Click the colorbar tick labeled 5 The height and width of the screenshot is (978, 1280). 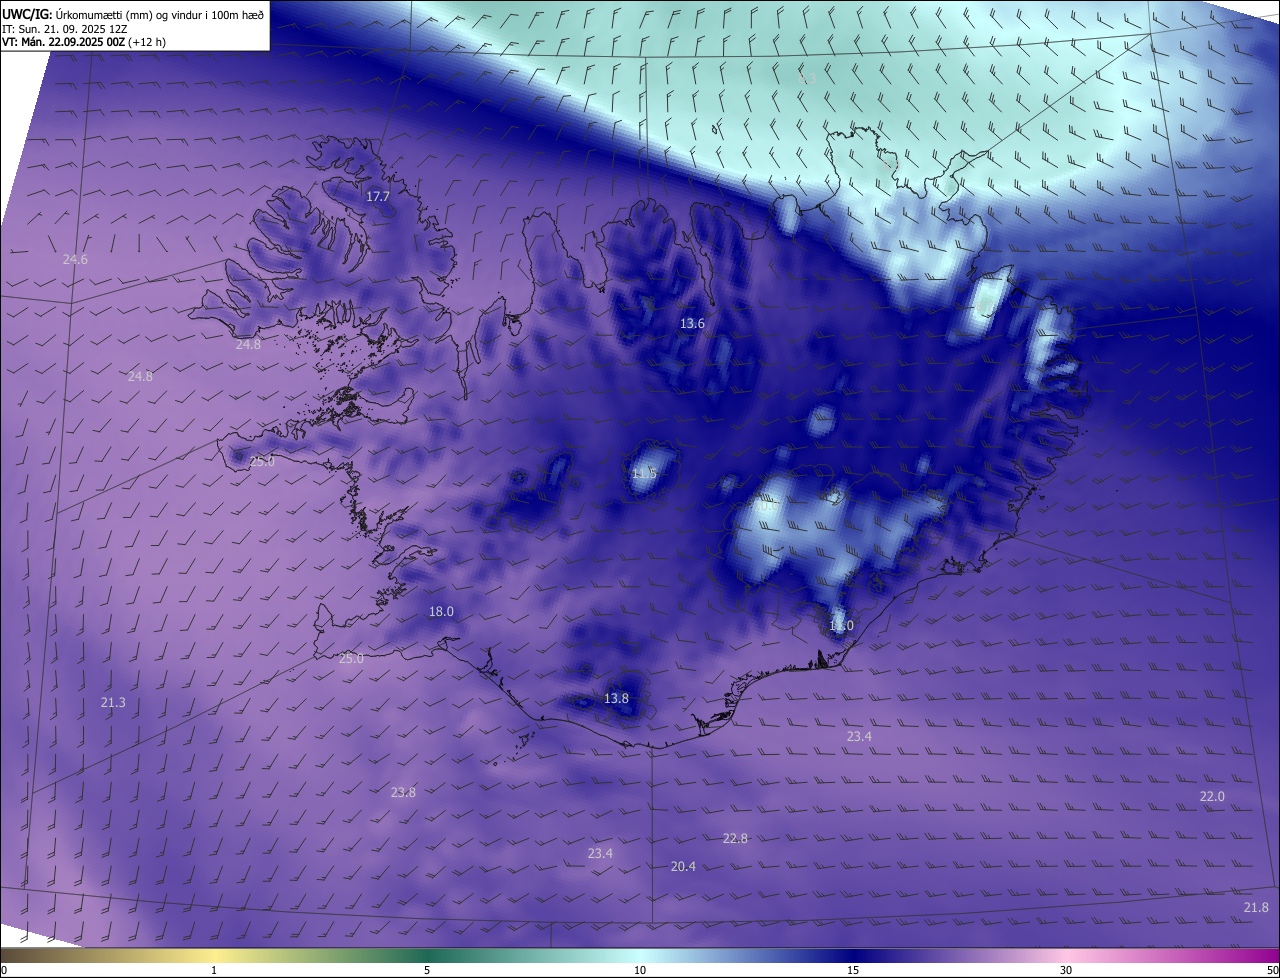tap(427, 970)
